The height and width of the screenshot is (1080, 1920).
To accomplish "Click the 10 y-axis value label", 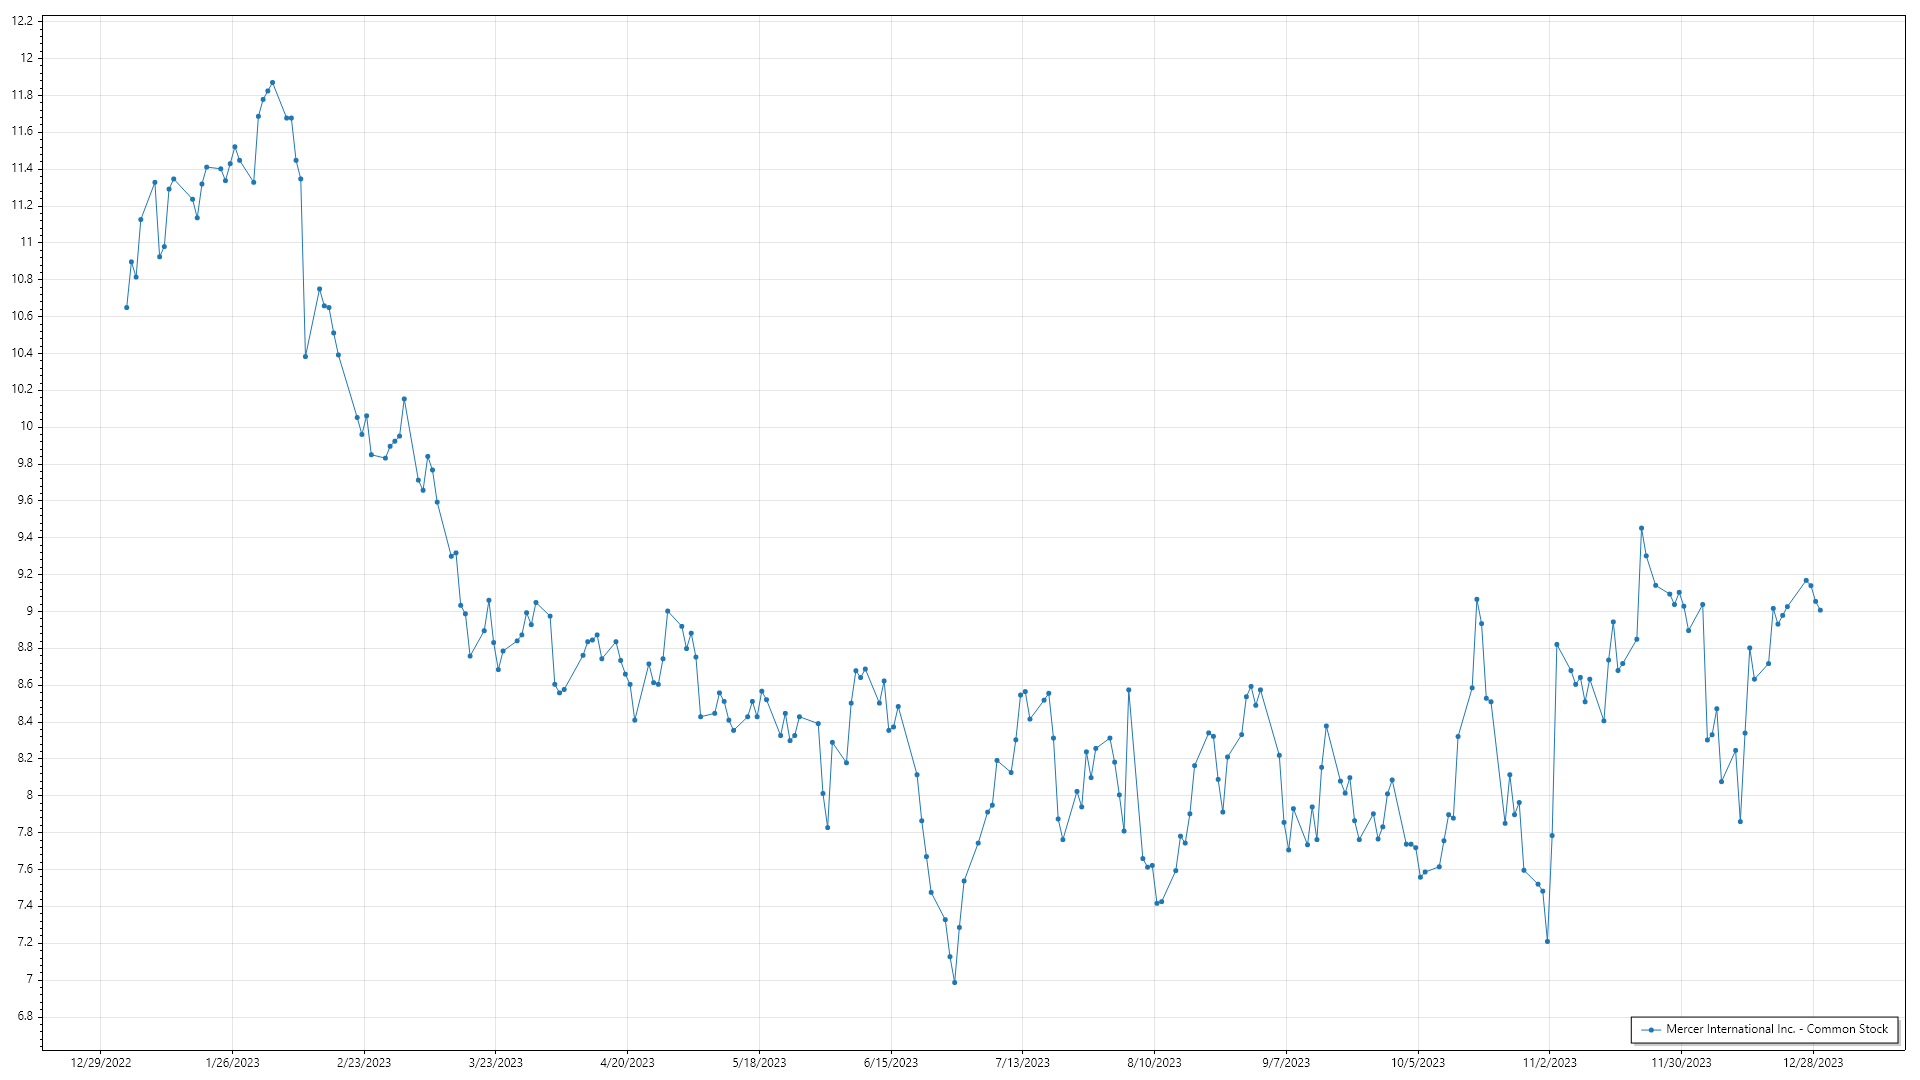I will point(26,426).
